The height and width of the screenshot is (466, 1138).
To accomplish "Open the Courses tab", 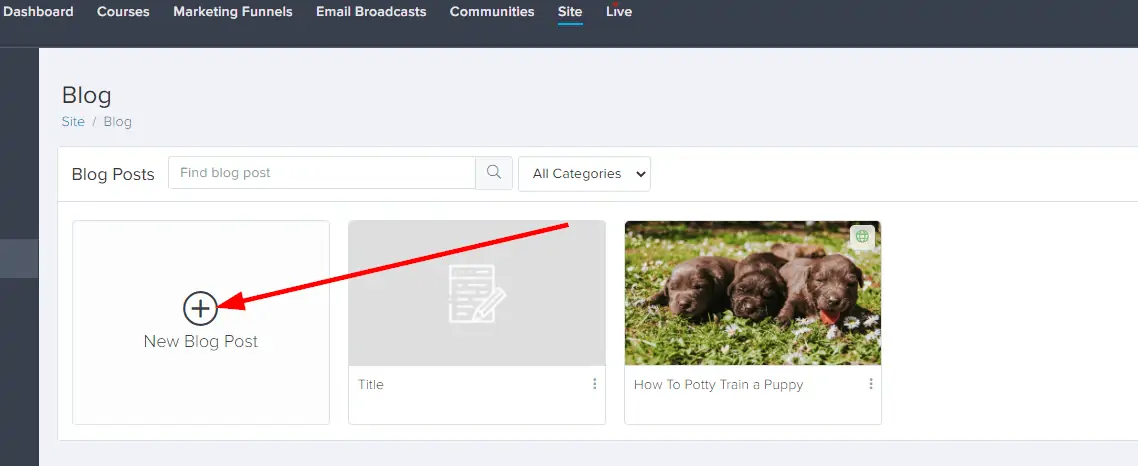I will pyautogui.click(x=123, y=12).
